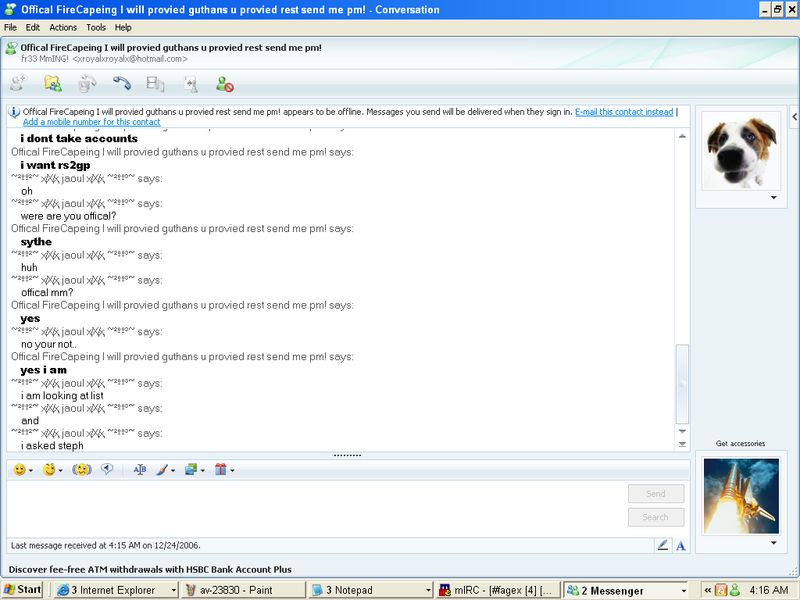Click the 'Last message received' status text
Viewport: 800px width, 600px height.
pyautogui.click(x=105, y=545)
